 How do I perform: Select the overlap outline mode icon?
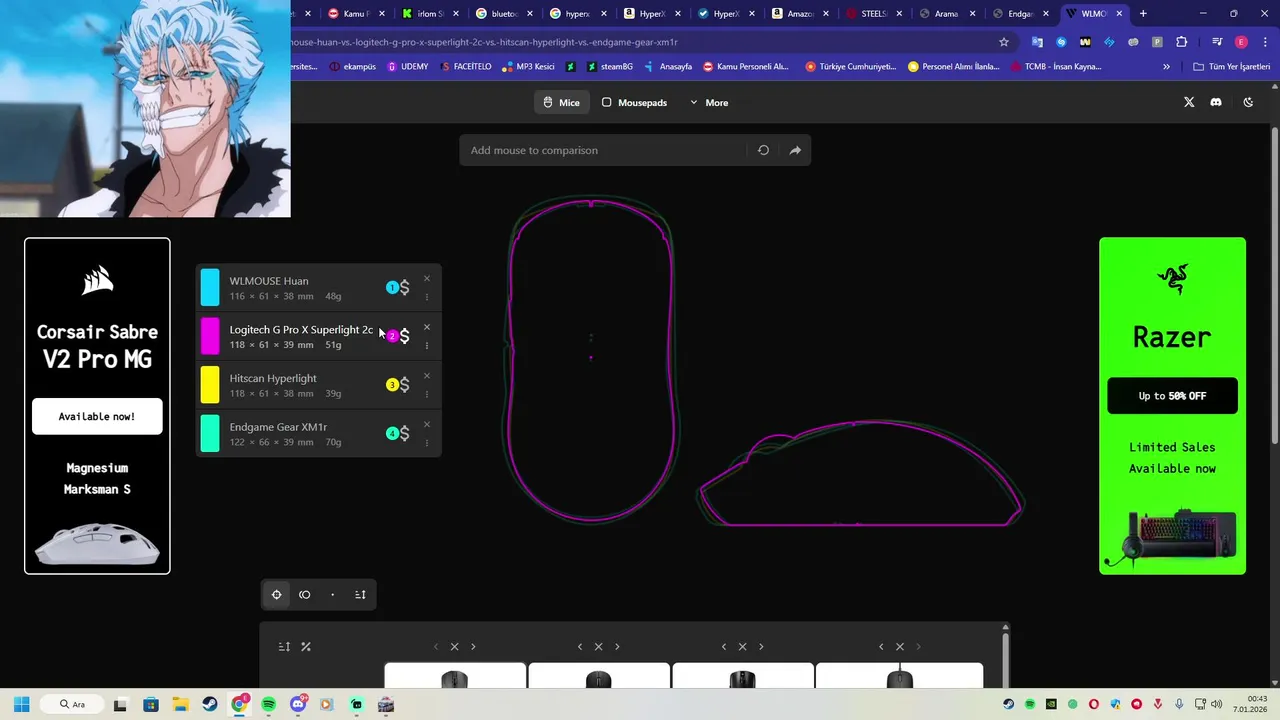305,595
